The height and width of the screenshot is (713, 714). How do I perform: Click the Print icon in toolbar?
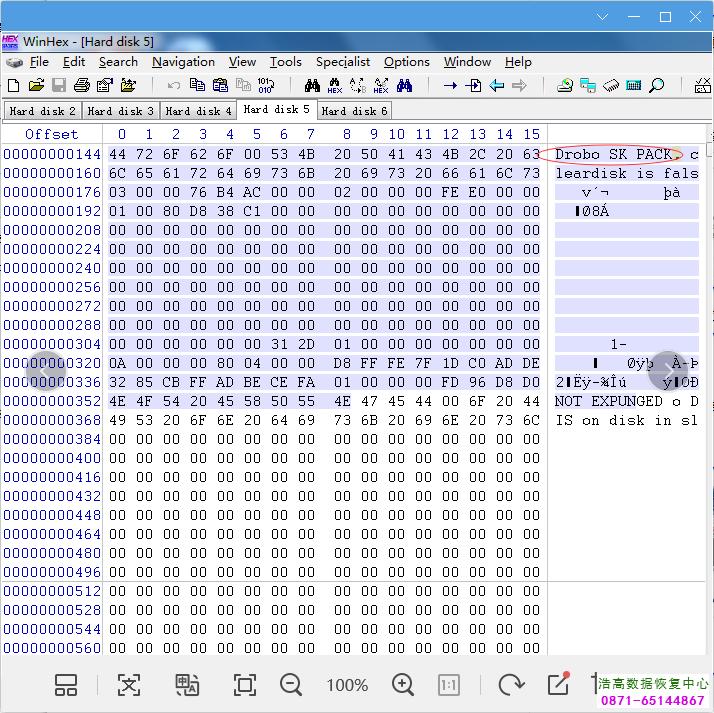(x=82, y=86)
